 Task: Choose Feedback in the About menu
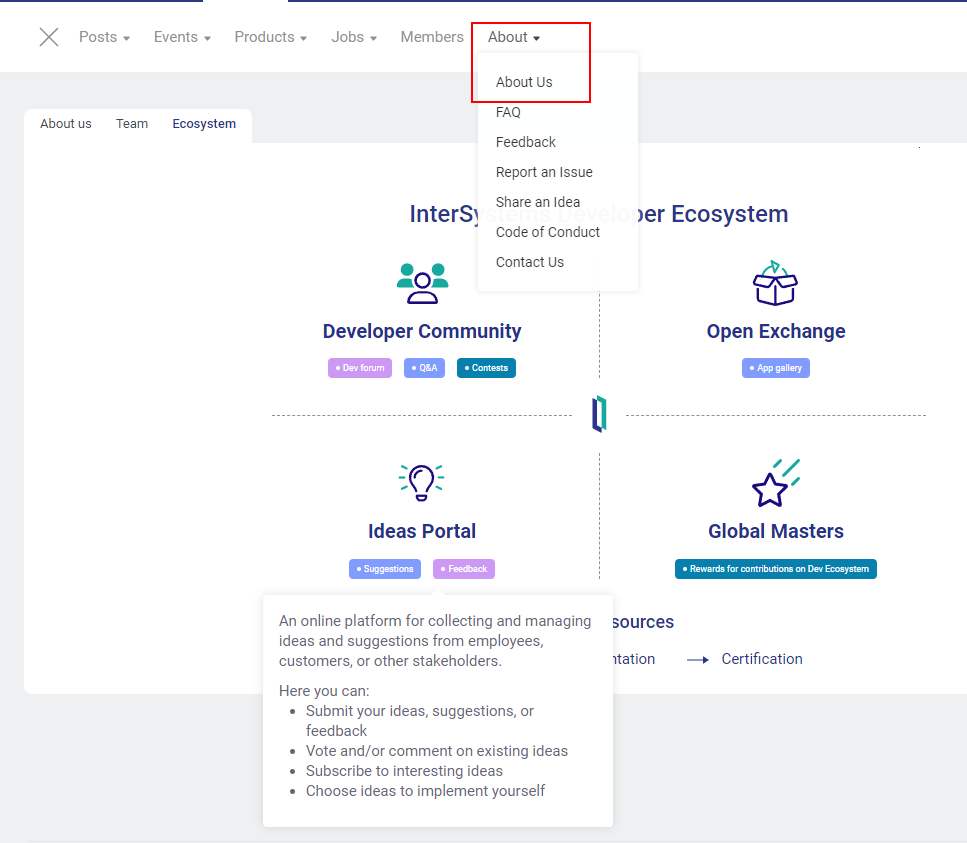pyautogui.click(x=525, y=142)
